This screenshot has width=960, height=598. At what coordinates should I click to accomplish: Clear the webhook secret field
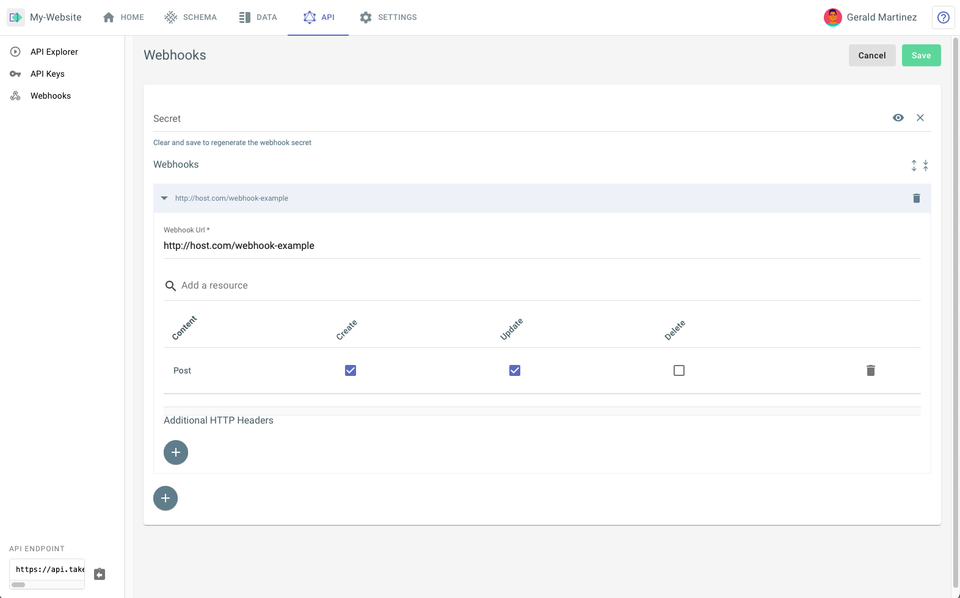tap(920, 118)
